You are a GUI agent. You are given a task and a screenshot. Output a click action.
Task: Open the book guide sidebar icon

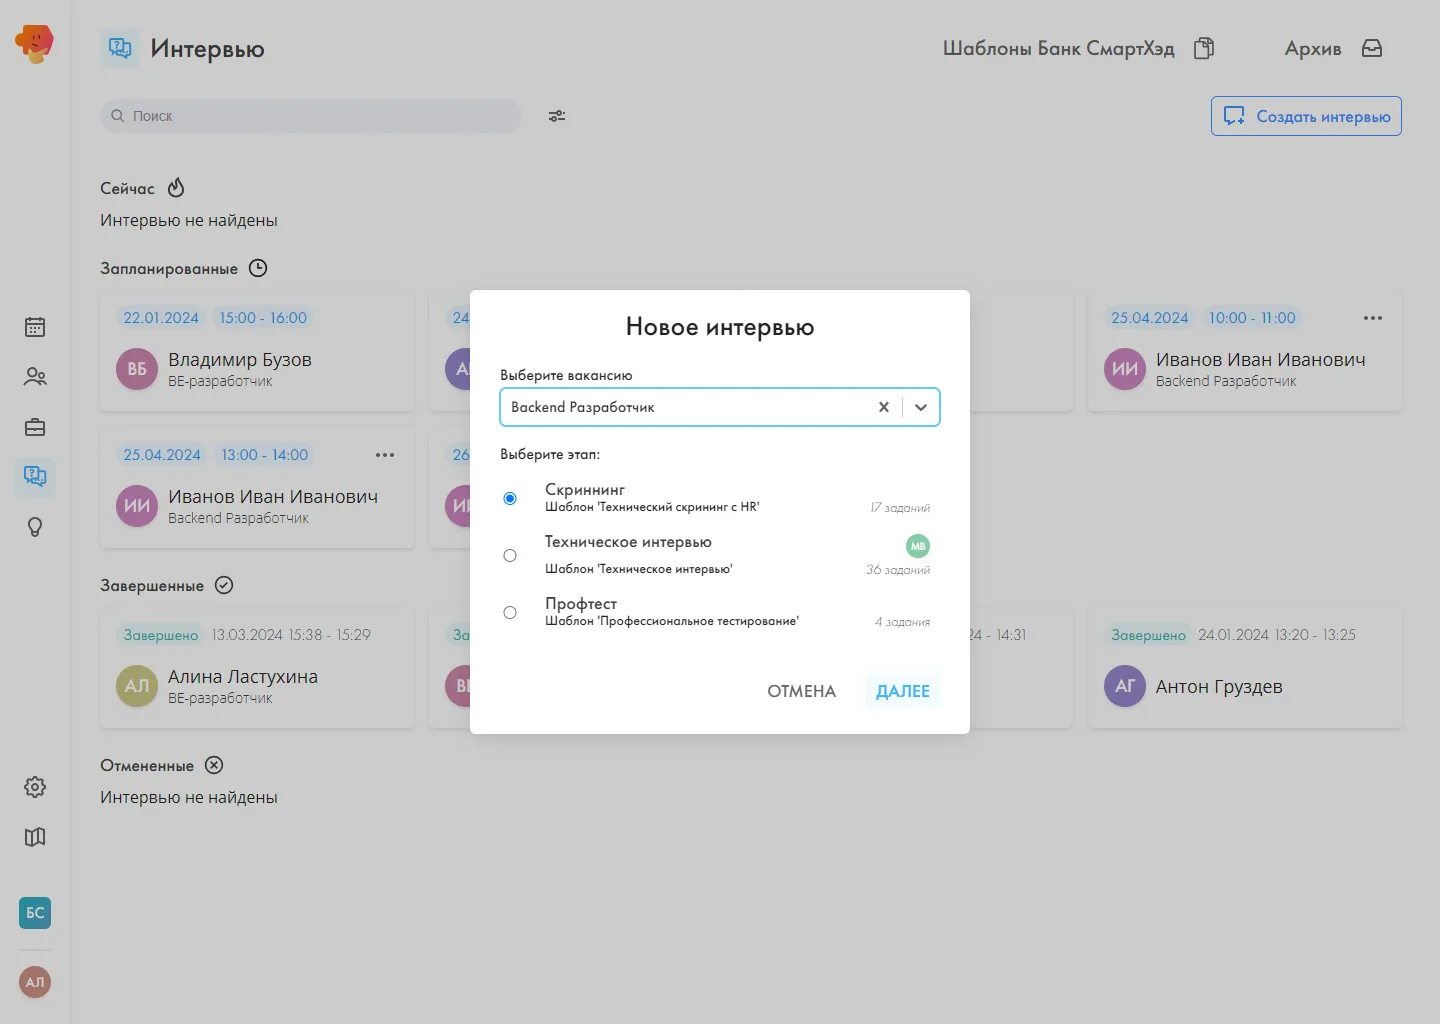pos(35,837)
